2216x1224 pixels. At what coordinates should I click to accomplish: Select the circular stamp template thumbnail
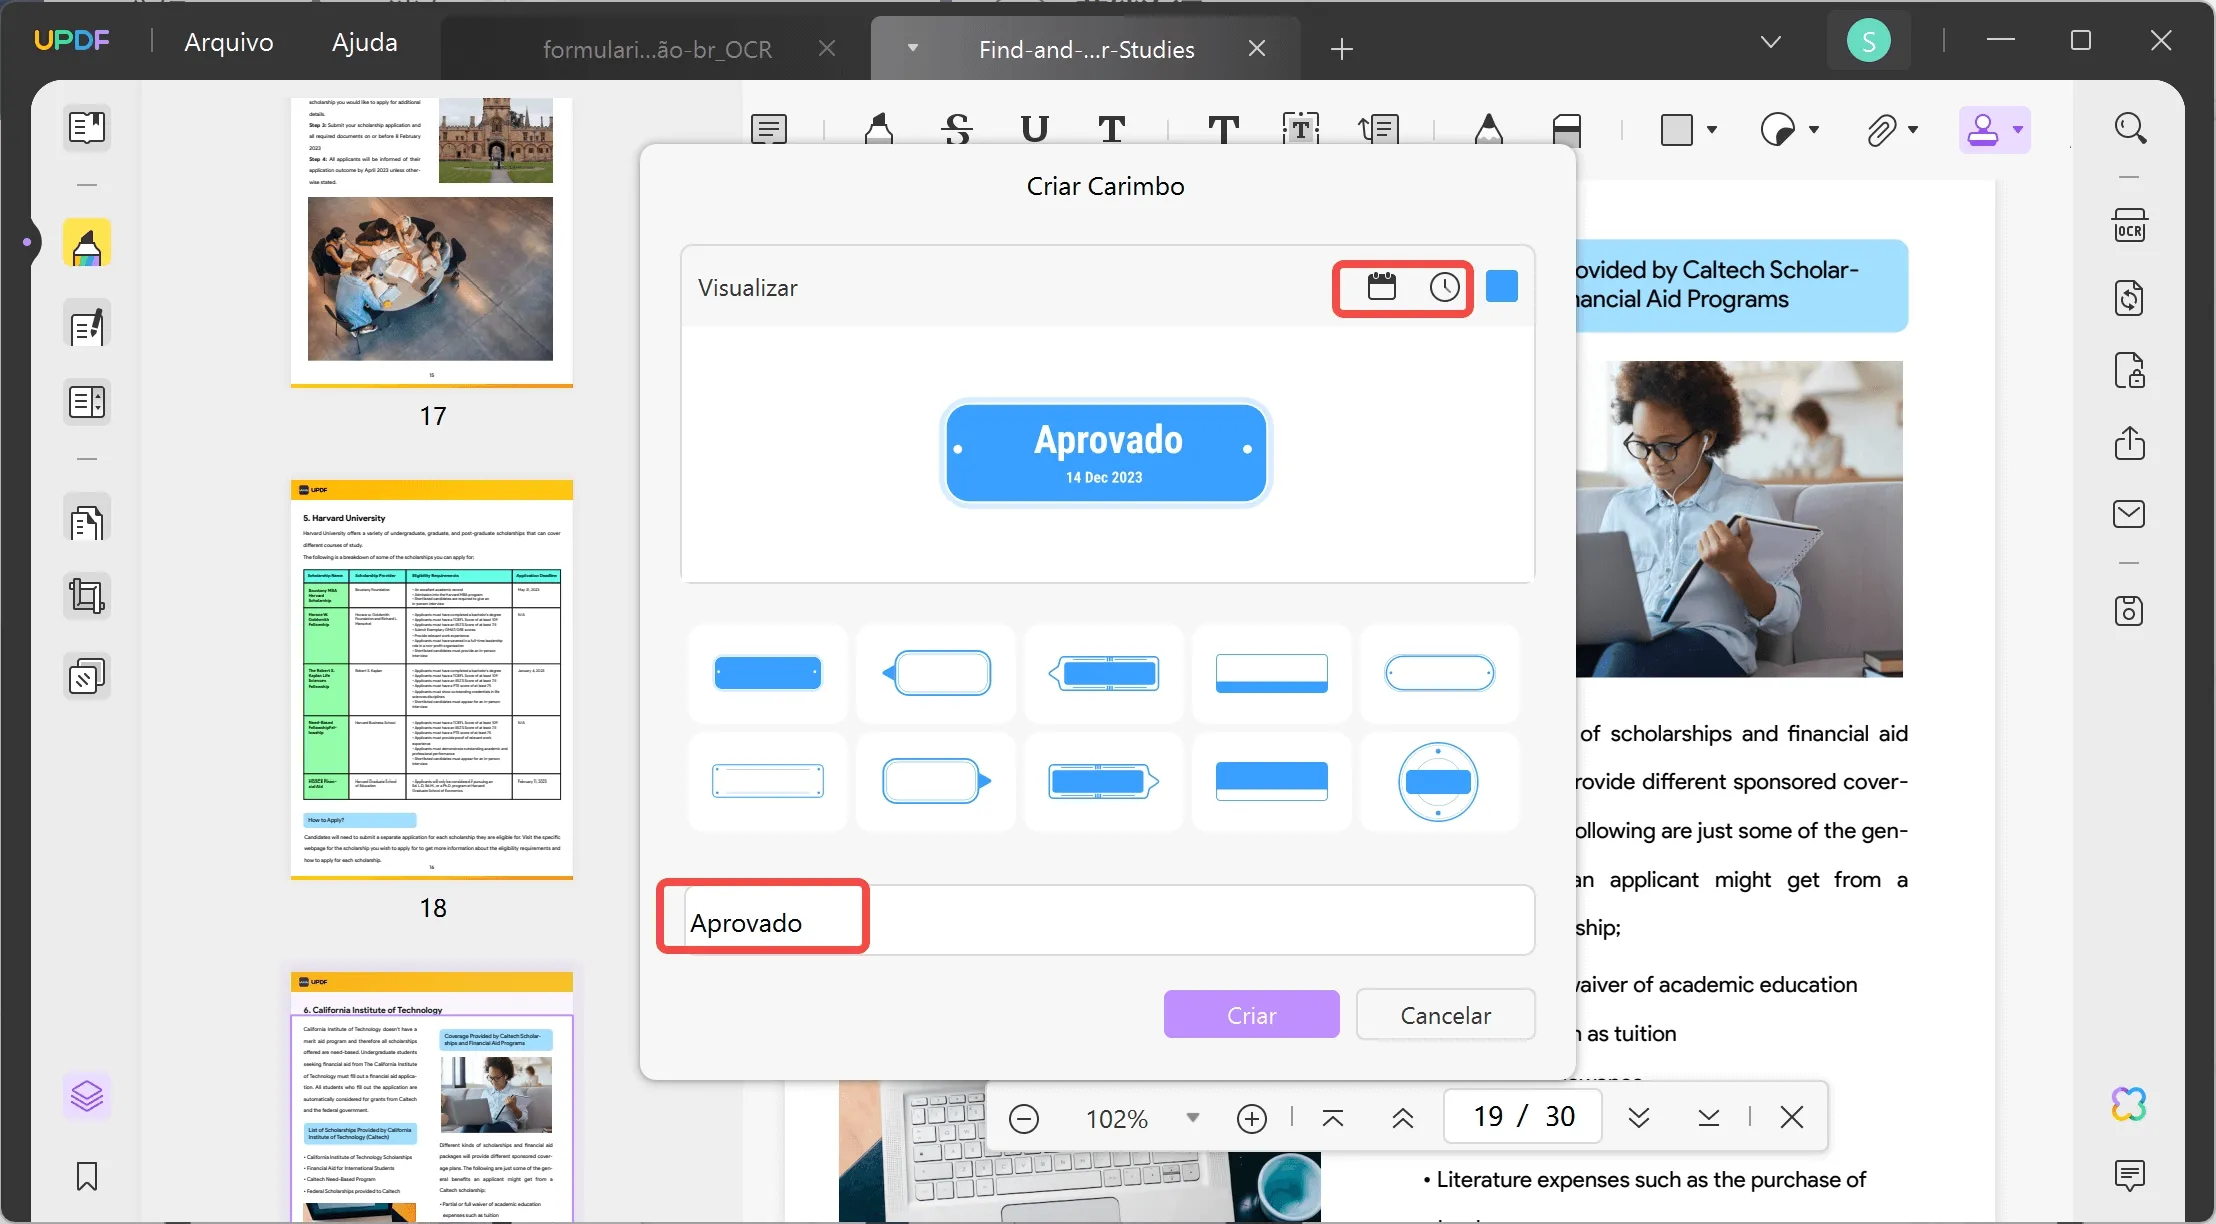[x=1440, y=782]
